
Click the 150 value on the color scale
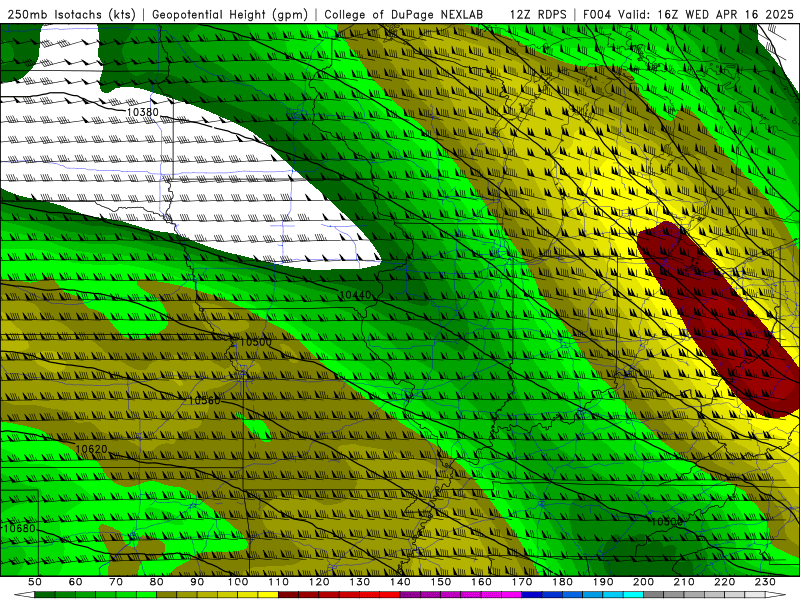pos(441,582)
